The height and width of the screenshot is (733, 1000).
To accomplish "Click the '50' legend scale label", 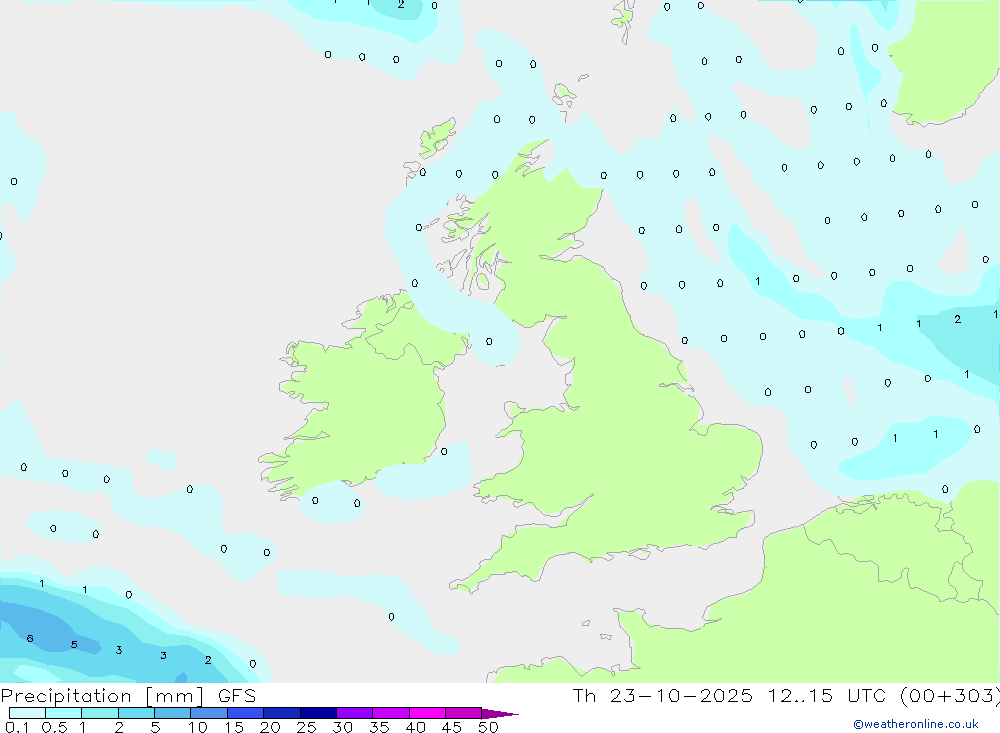I will click(488, 727).
